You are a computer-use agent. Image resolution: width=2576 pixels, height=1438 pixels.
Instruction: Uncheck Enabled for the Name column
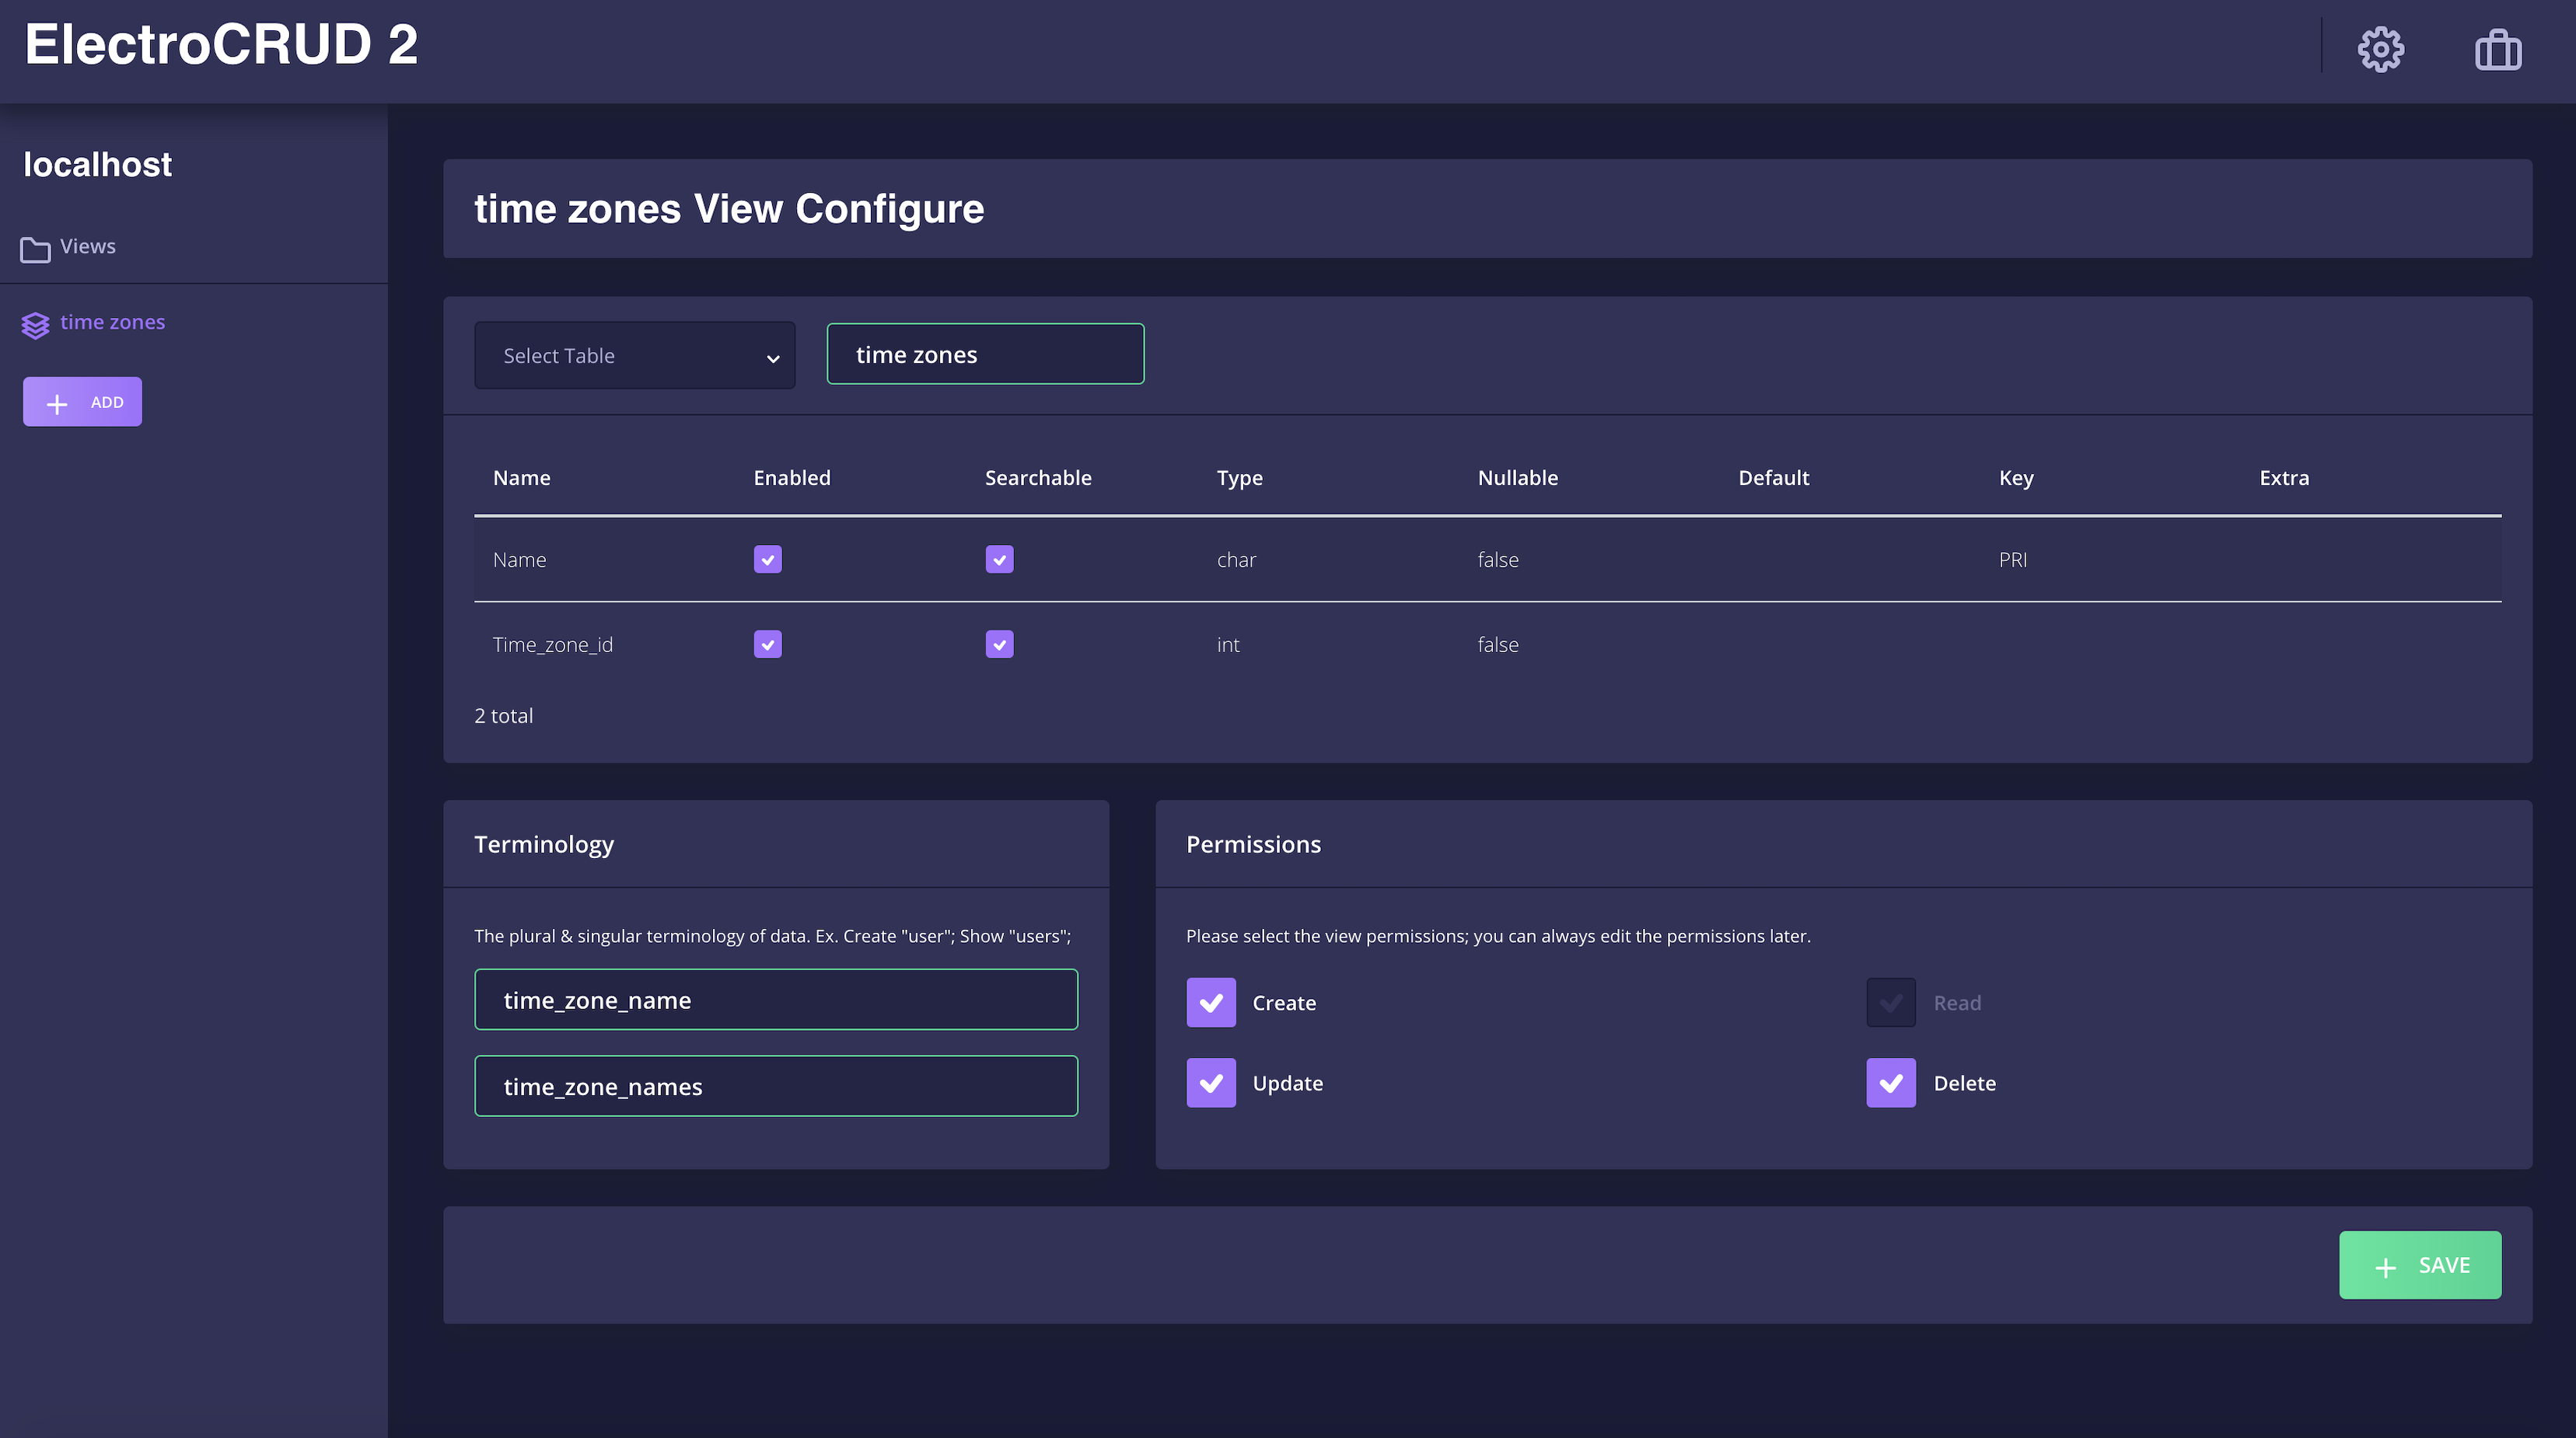(767, 559)
